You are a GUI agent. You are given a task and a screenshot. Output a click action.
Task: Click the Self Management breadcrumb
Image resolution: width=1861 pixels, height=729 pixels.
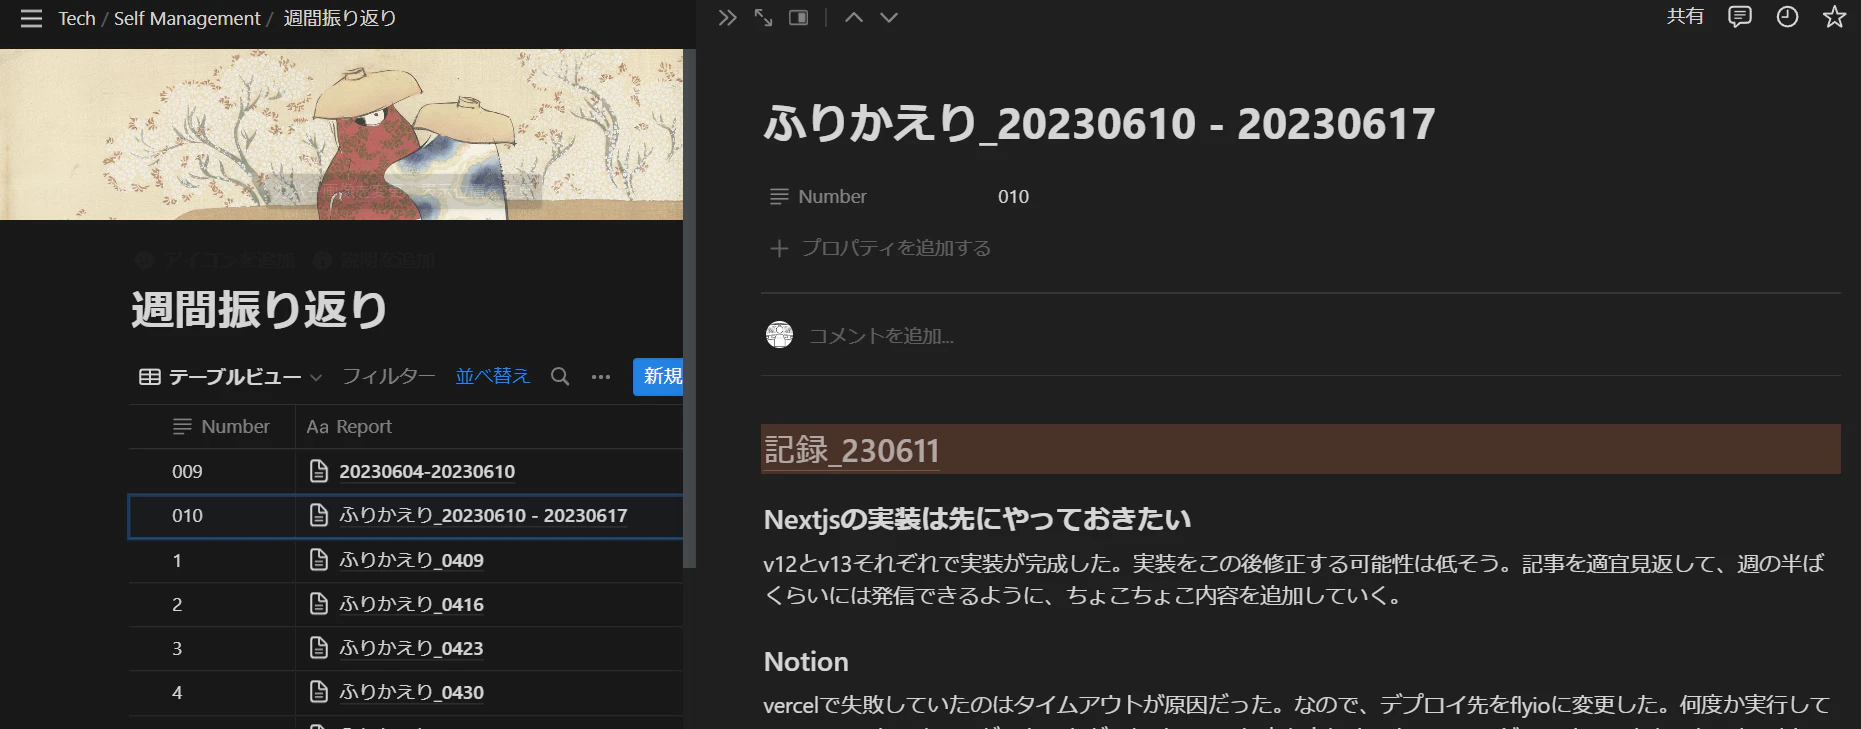pos(187,18)
